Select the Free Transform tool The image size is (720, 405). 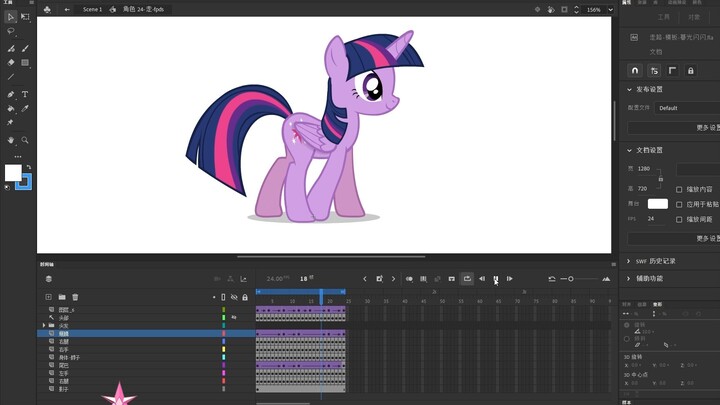pos(25,17)
